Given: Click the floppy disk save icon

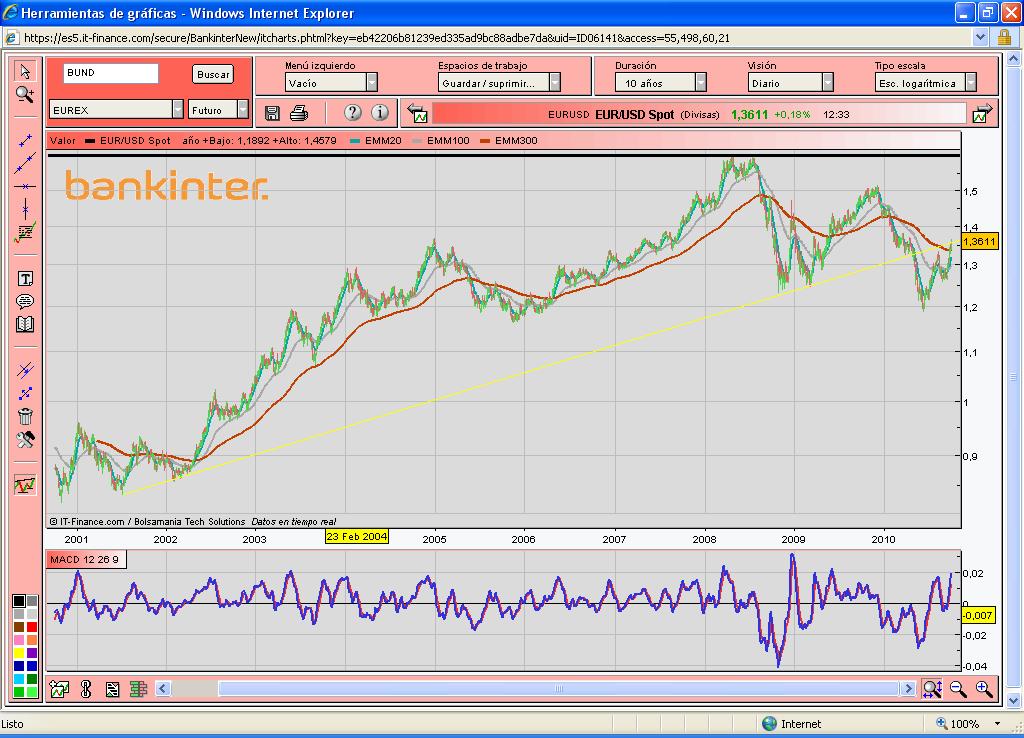Looking at the screenshot, I should (273, 112).
